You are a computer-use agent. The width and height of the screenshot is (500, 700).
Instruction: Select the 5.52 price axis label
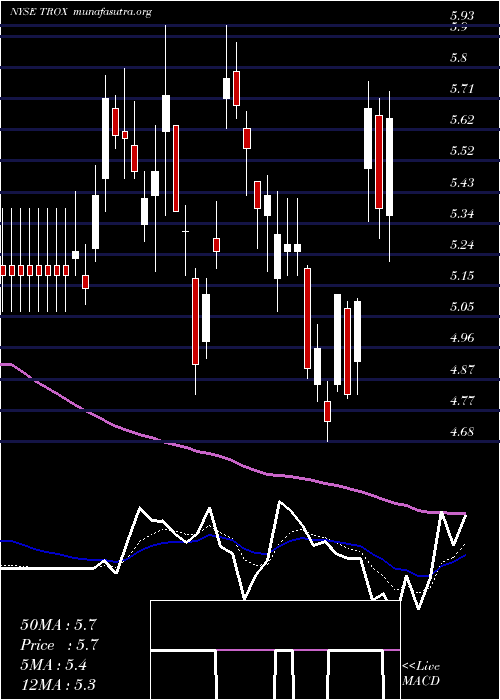(462, 150)
